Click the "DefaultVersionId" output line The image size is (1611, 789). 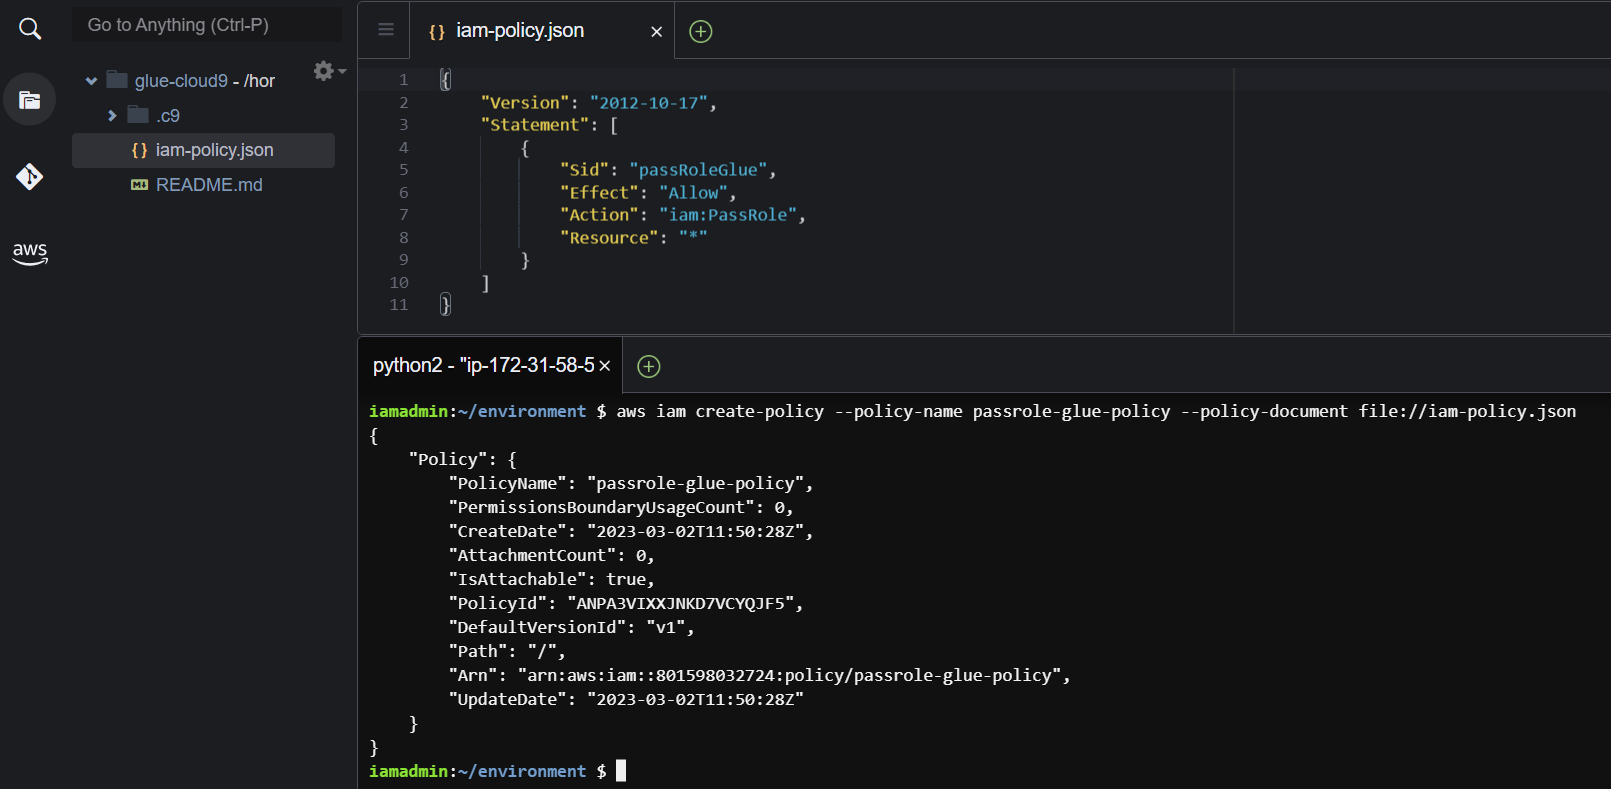pos(572,627)
